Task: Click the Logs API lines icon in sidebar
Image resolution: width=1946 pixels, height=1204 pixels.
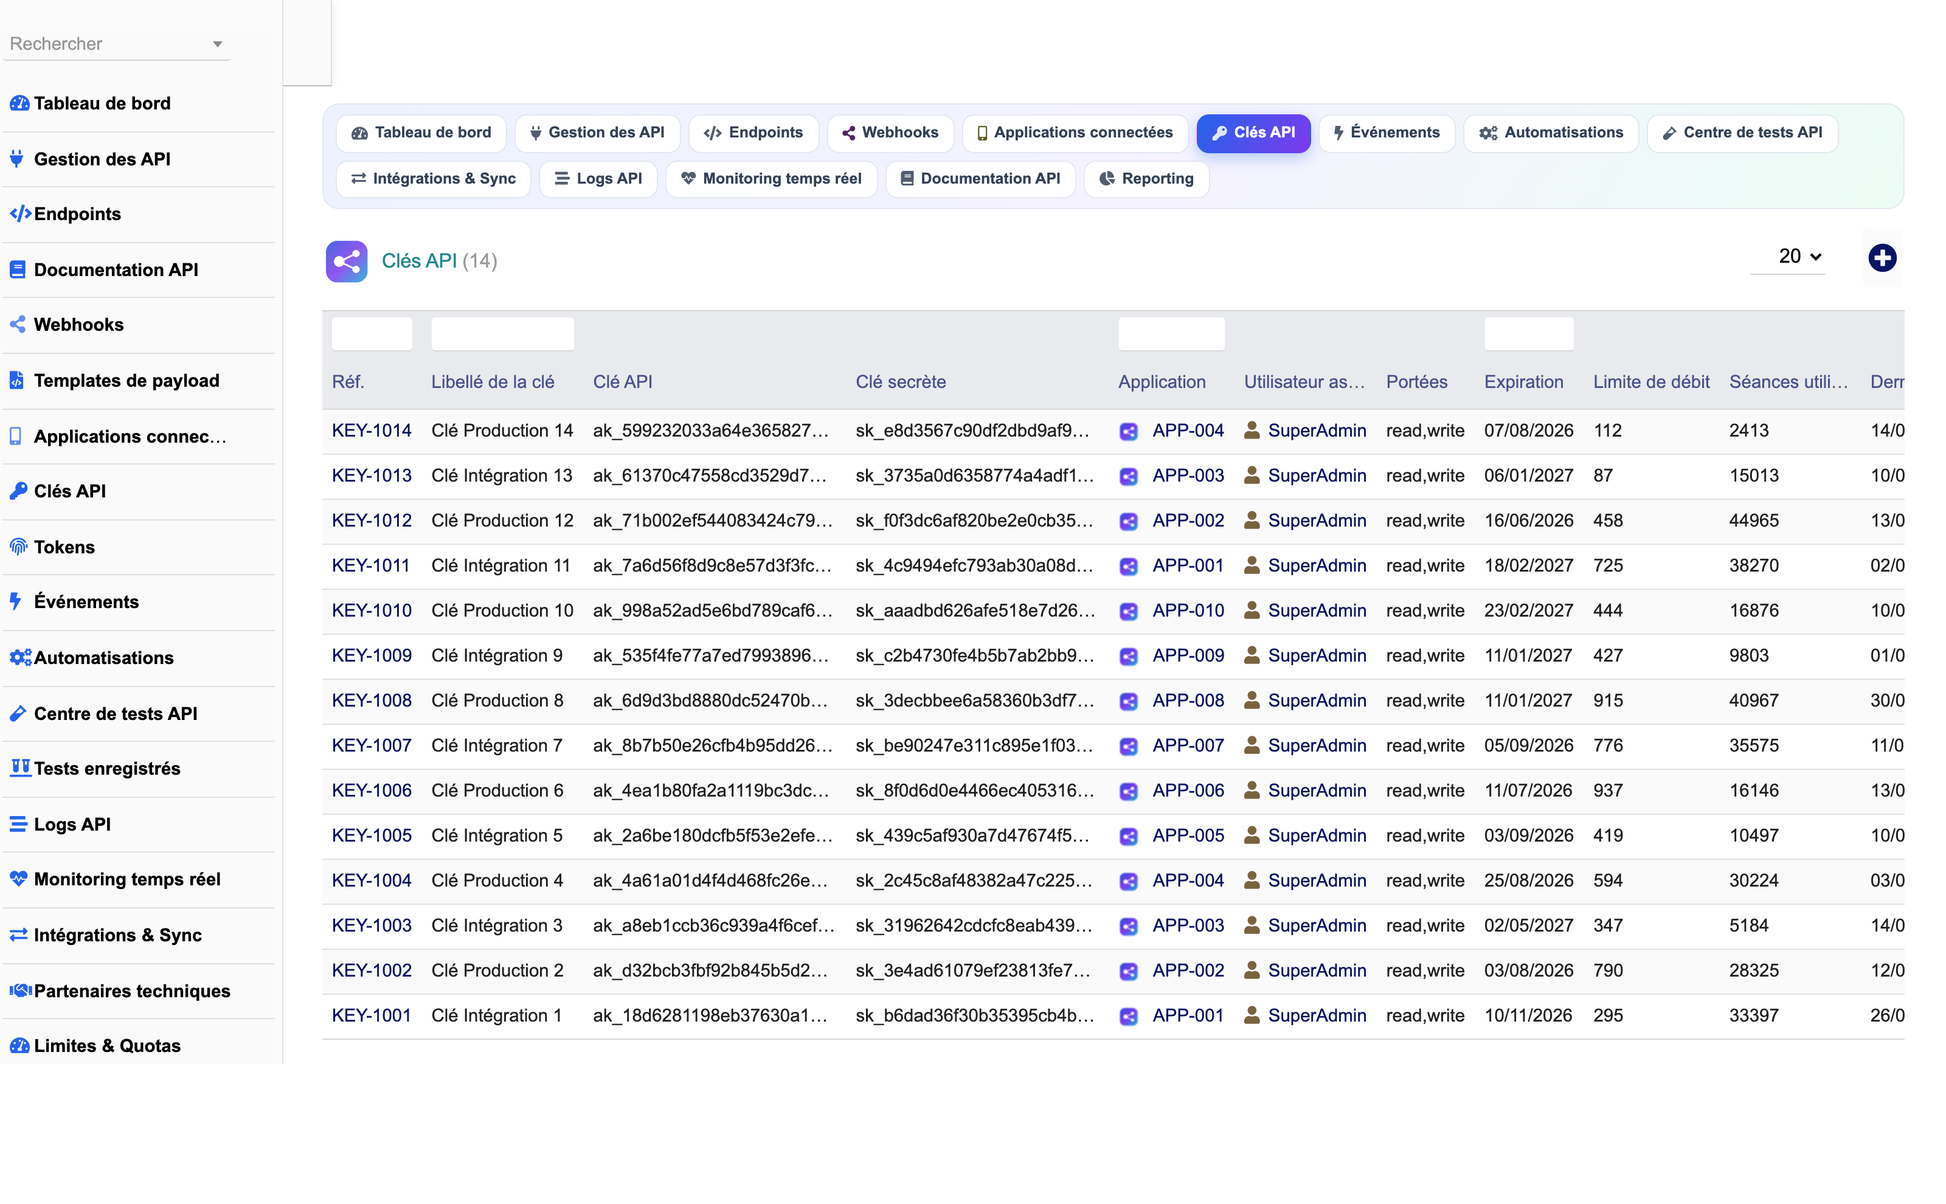Action: 18,824
